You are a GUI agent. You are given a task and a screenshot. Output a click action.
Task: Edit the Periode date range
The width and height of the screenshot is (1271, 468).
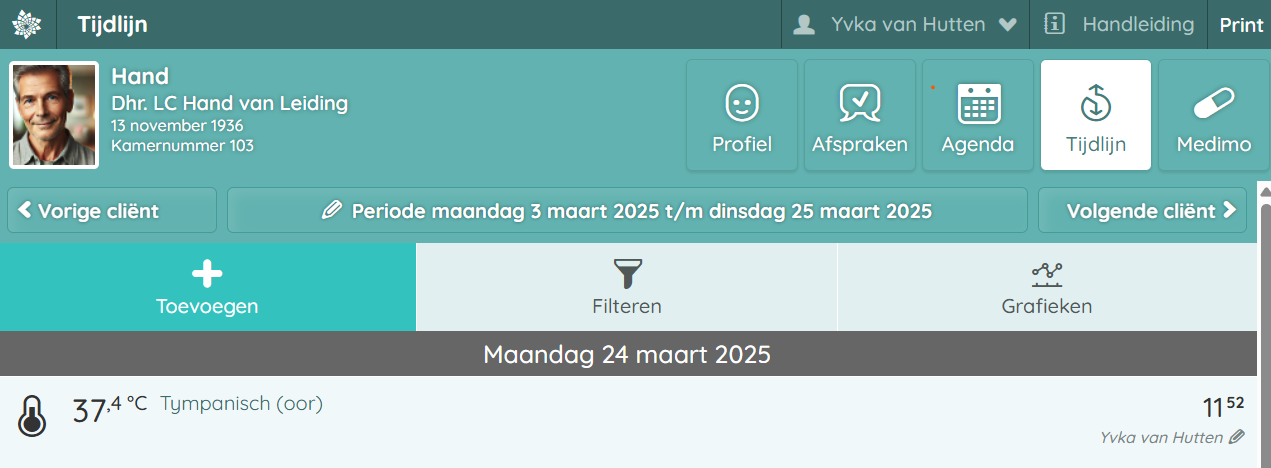(627, 211)
